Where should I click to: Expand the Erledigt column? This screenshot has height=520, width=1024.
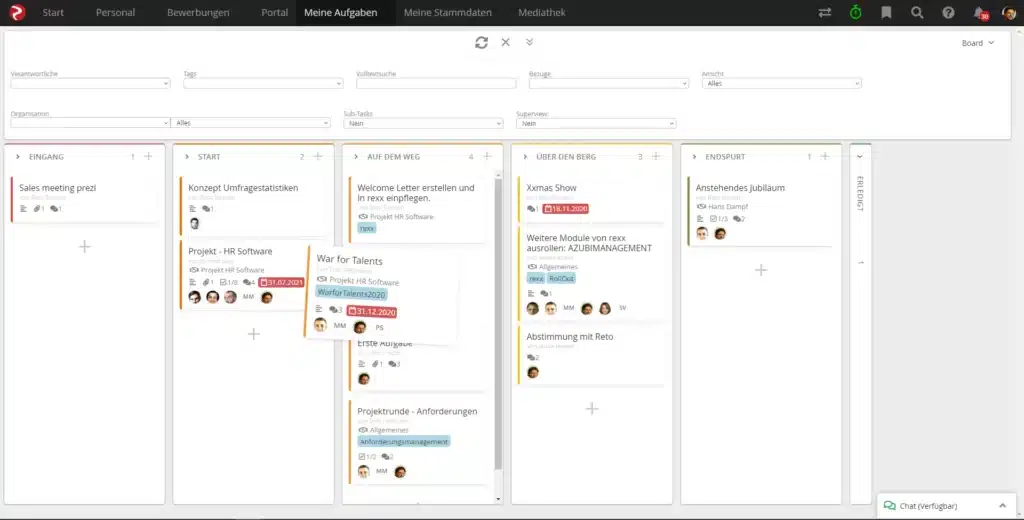[x=860, y=156]
